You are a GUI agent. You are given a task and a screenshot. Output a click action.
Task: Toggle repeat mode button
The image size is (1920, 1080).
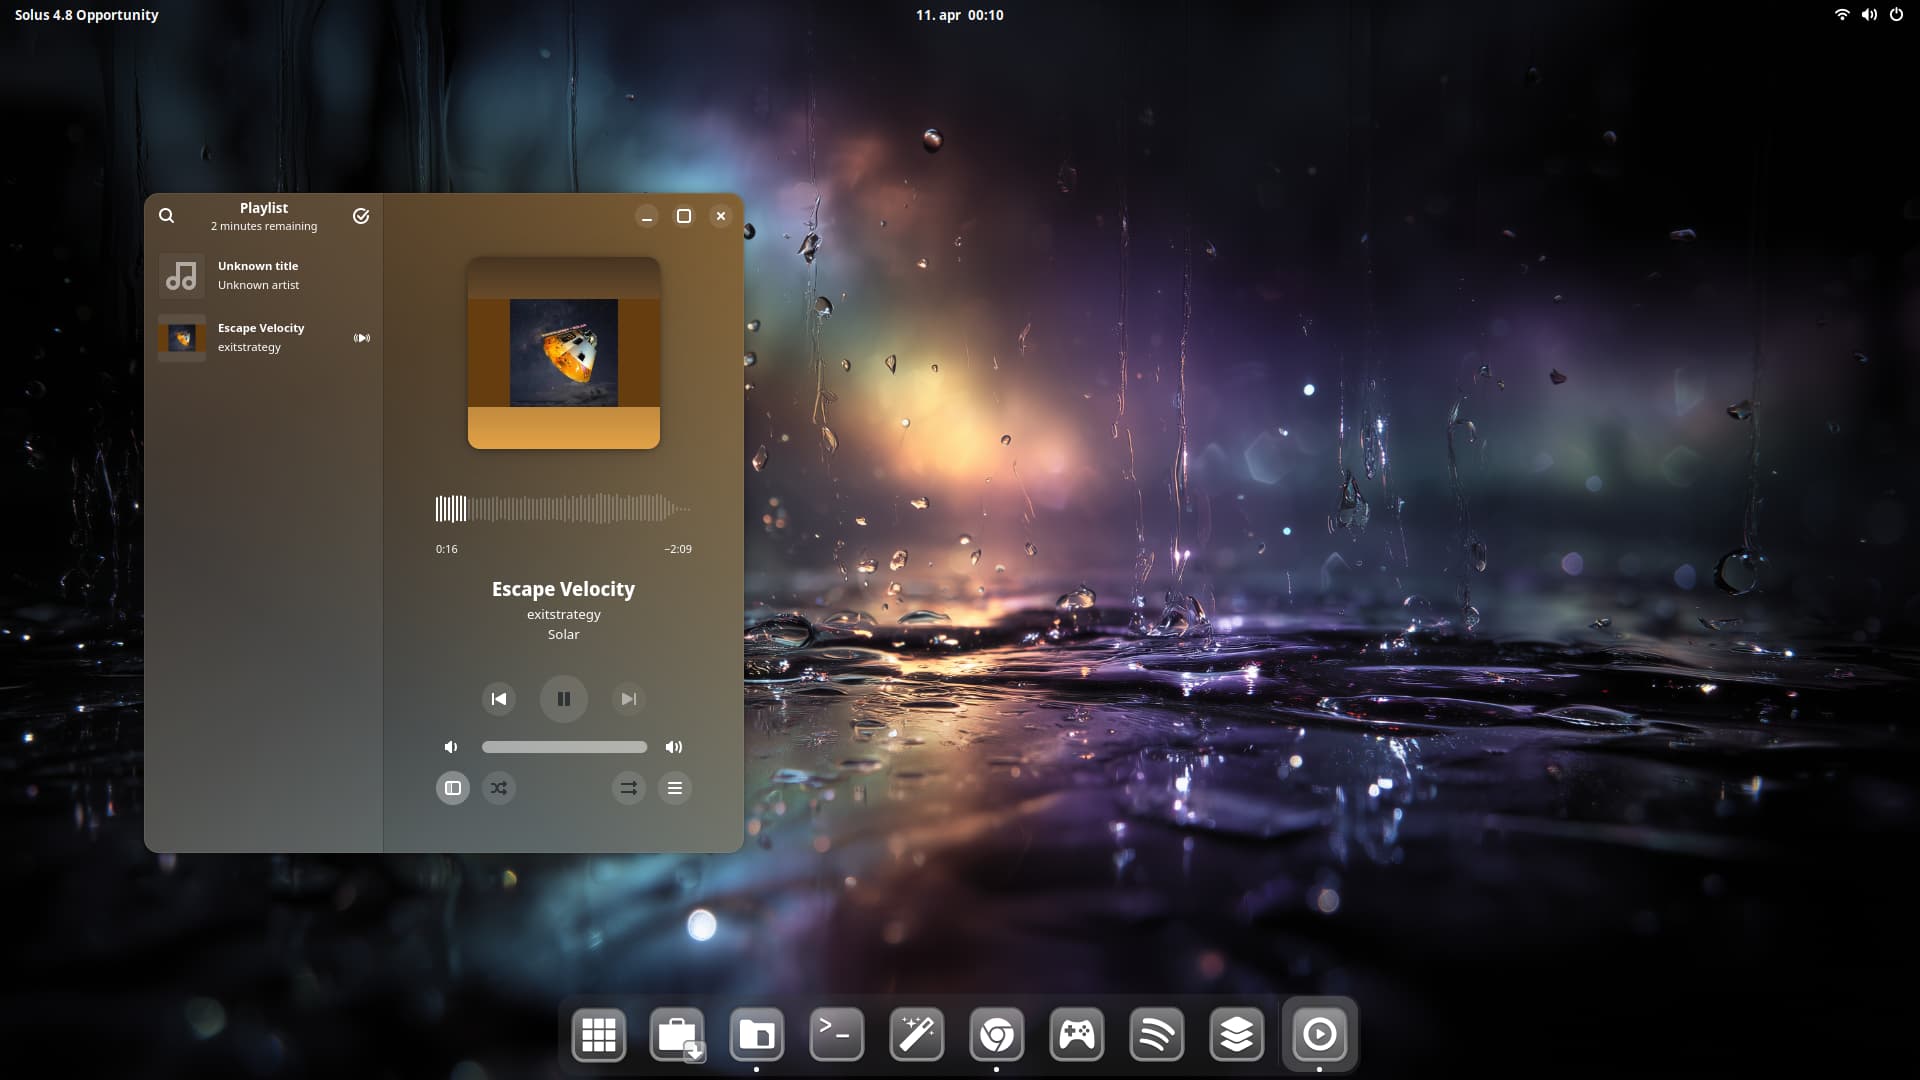point(628,788)
